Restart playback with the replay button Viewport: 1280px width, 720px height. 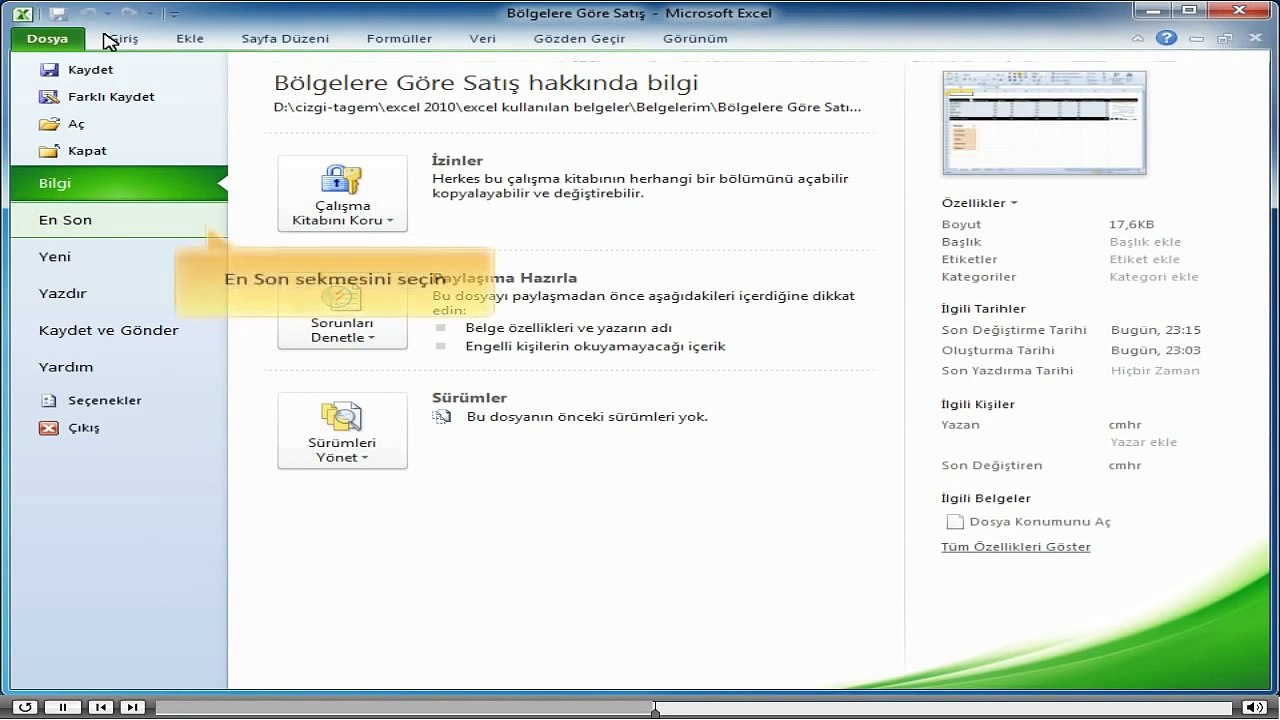(25, 707)
